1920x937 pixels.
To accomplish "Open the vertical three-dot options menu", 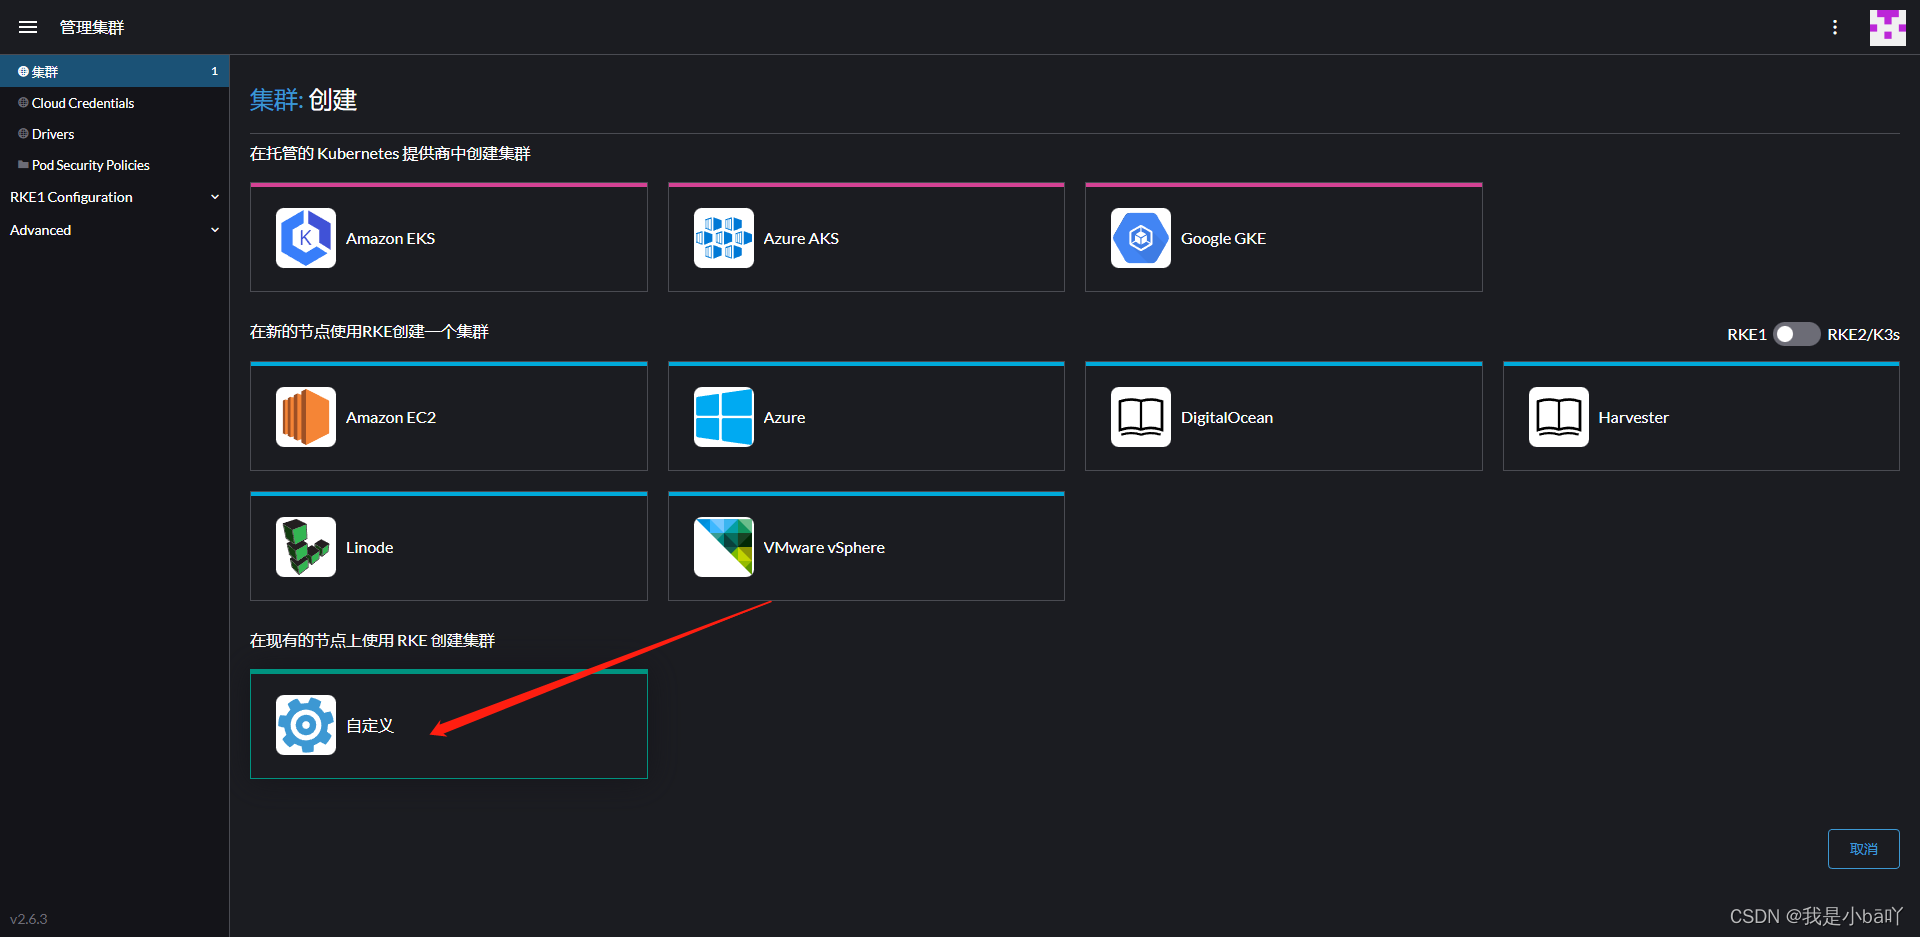I will click(x=1835, y=27).
